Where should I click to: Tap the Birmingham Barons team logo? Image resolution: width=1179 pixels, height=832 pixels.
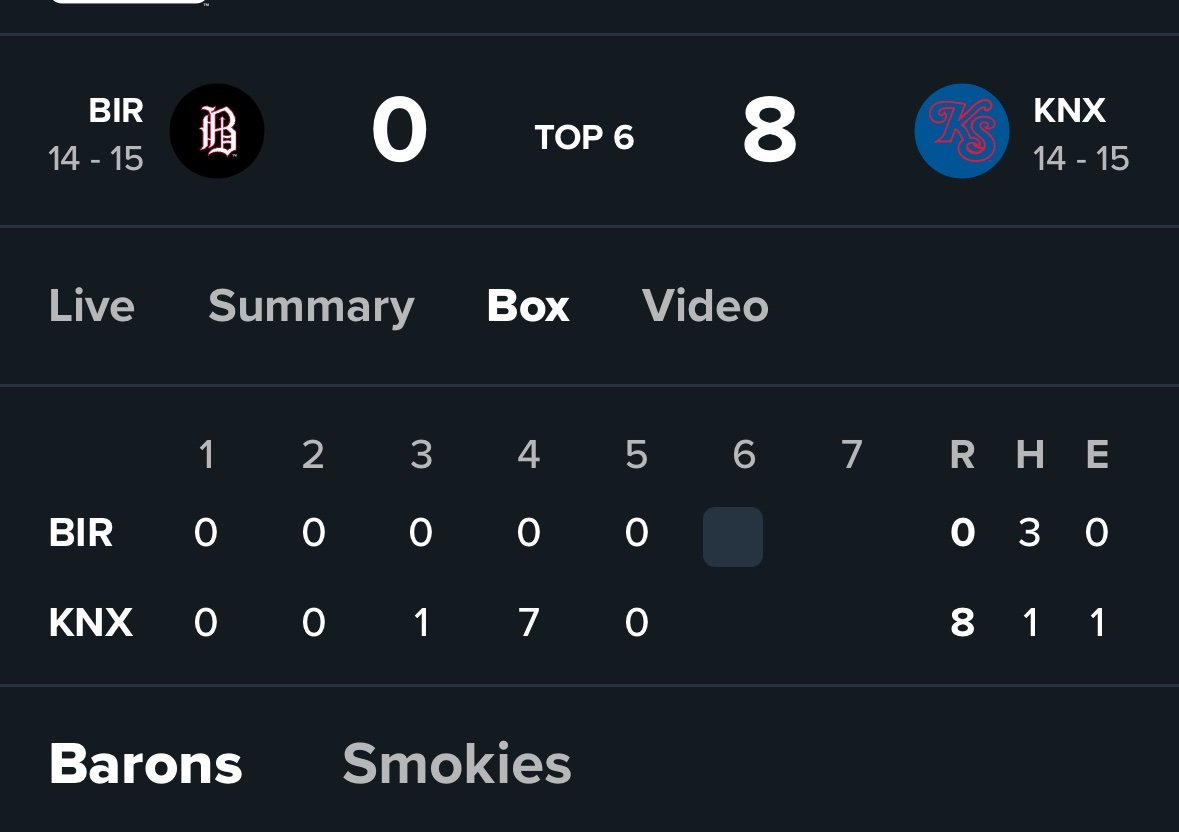[217, 131]
